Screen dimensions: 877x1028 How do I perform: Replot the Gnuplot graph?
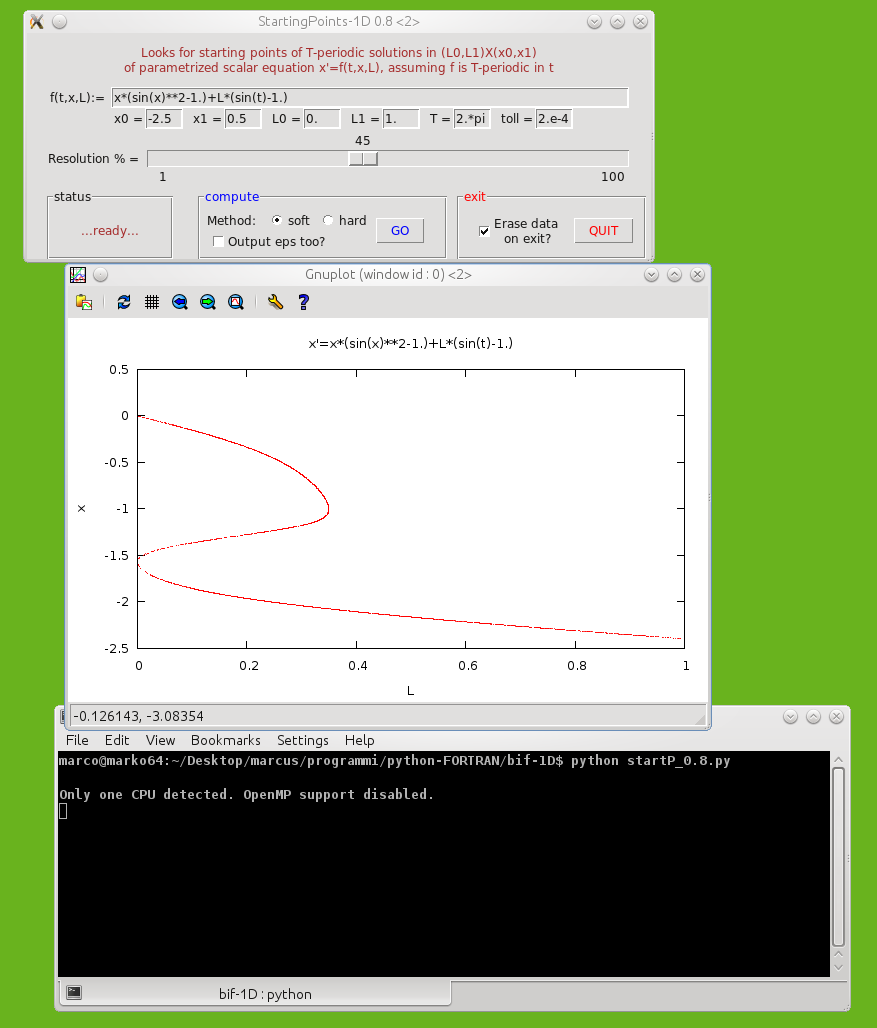(124, 302)
